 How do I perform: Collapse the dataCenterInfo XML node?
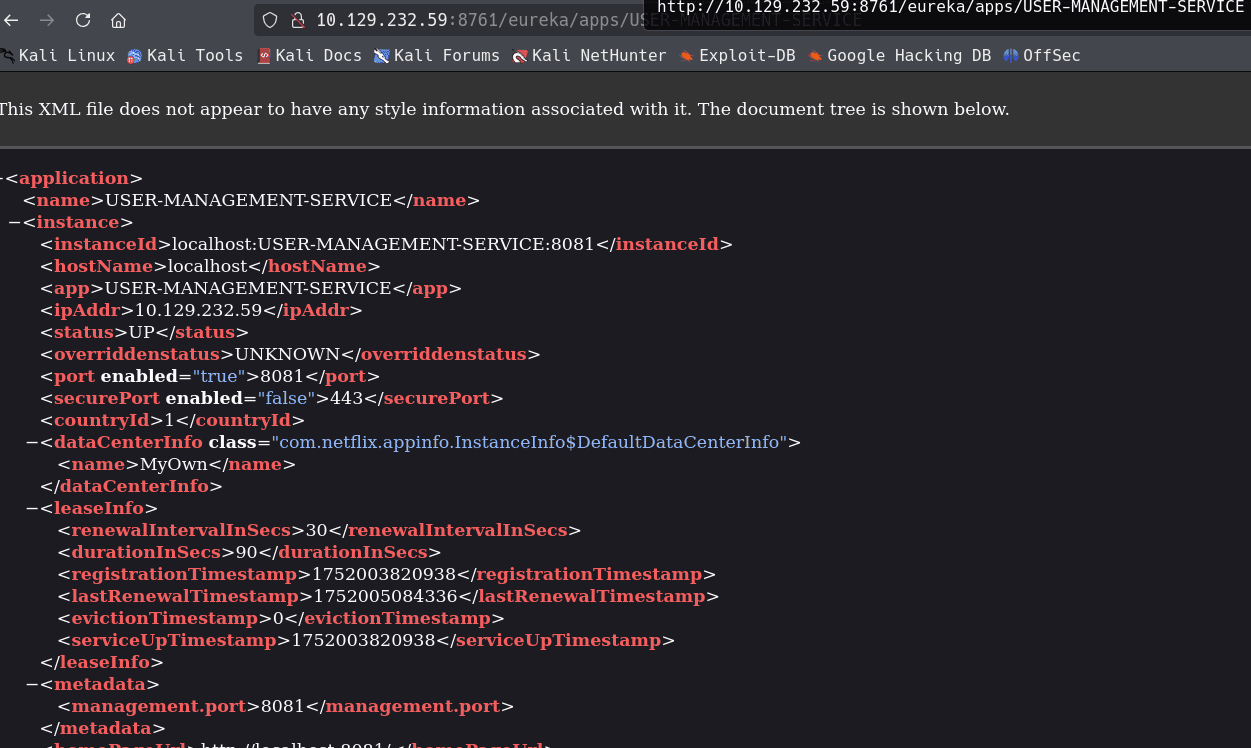click(x=32, y=443)
